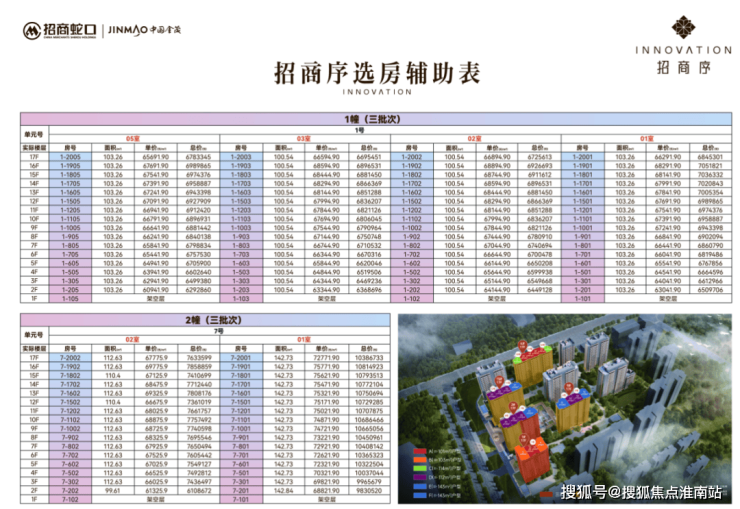740x509 pixels.
Task: Select room cell 1-1905
Action: (x=70, y=166)
